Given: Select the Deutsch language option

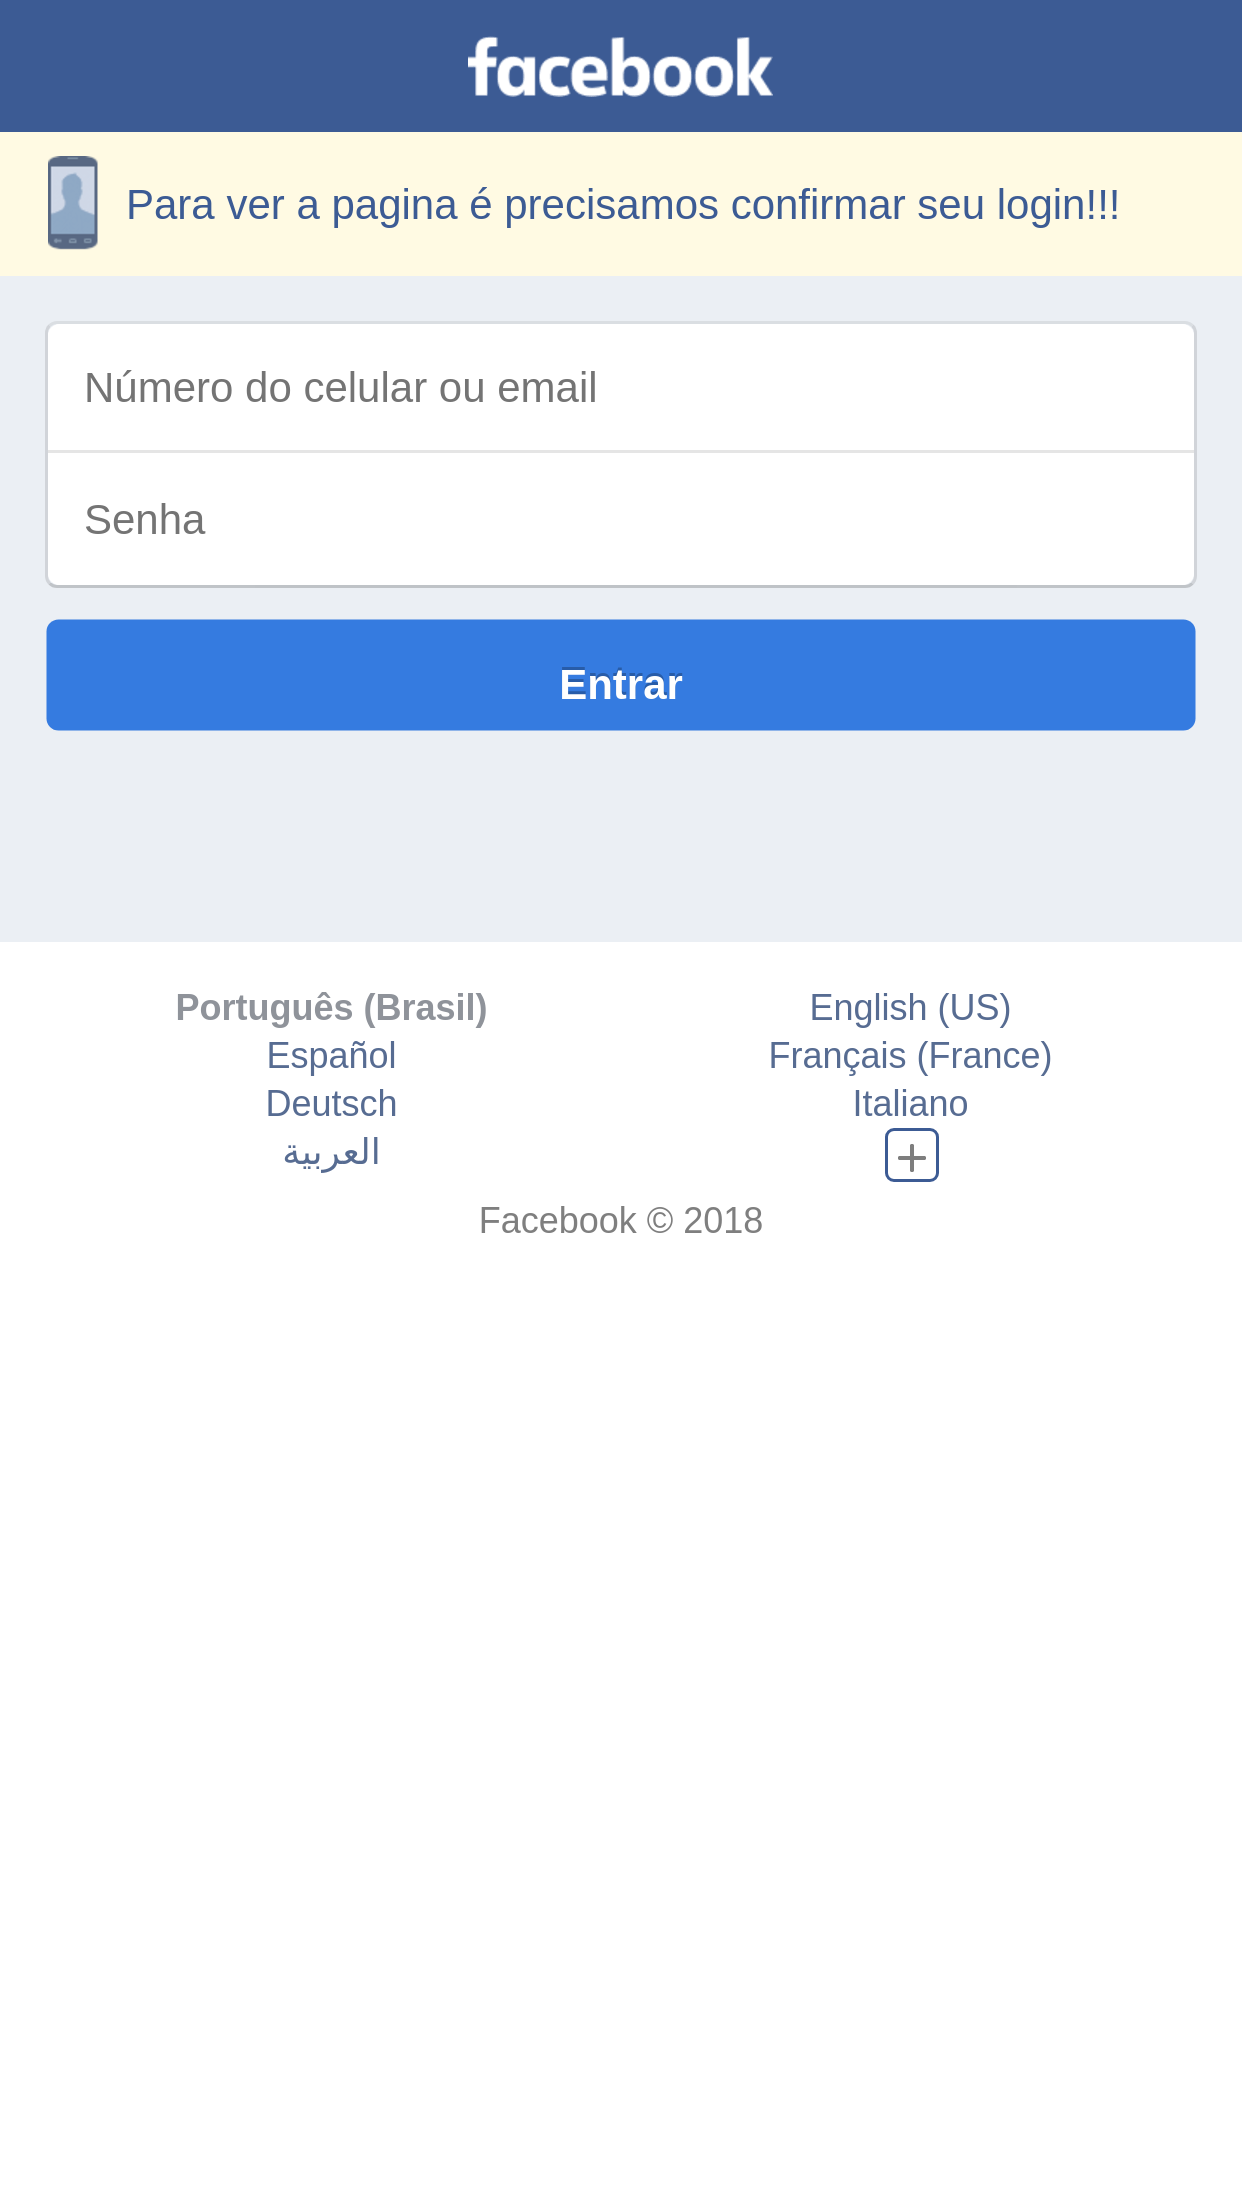Looking at the screenshot, I should (331, 1104).
